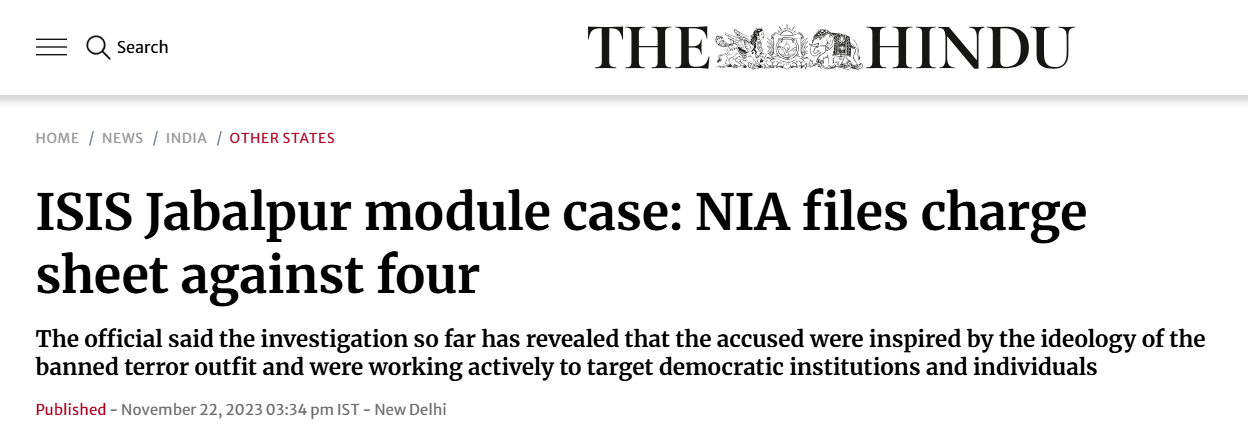Select the OTHER STATES breadcrumb
1248x437 pixels.
(282, 138)
